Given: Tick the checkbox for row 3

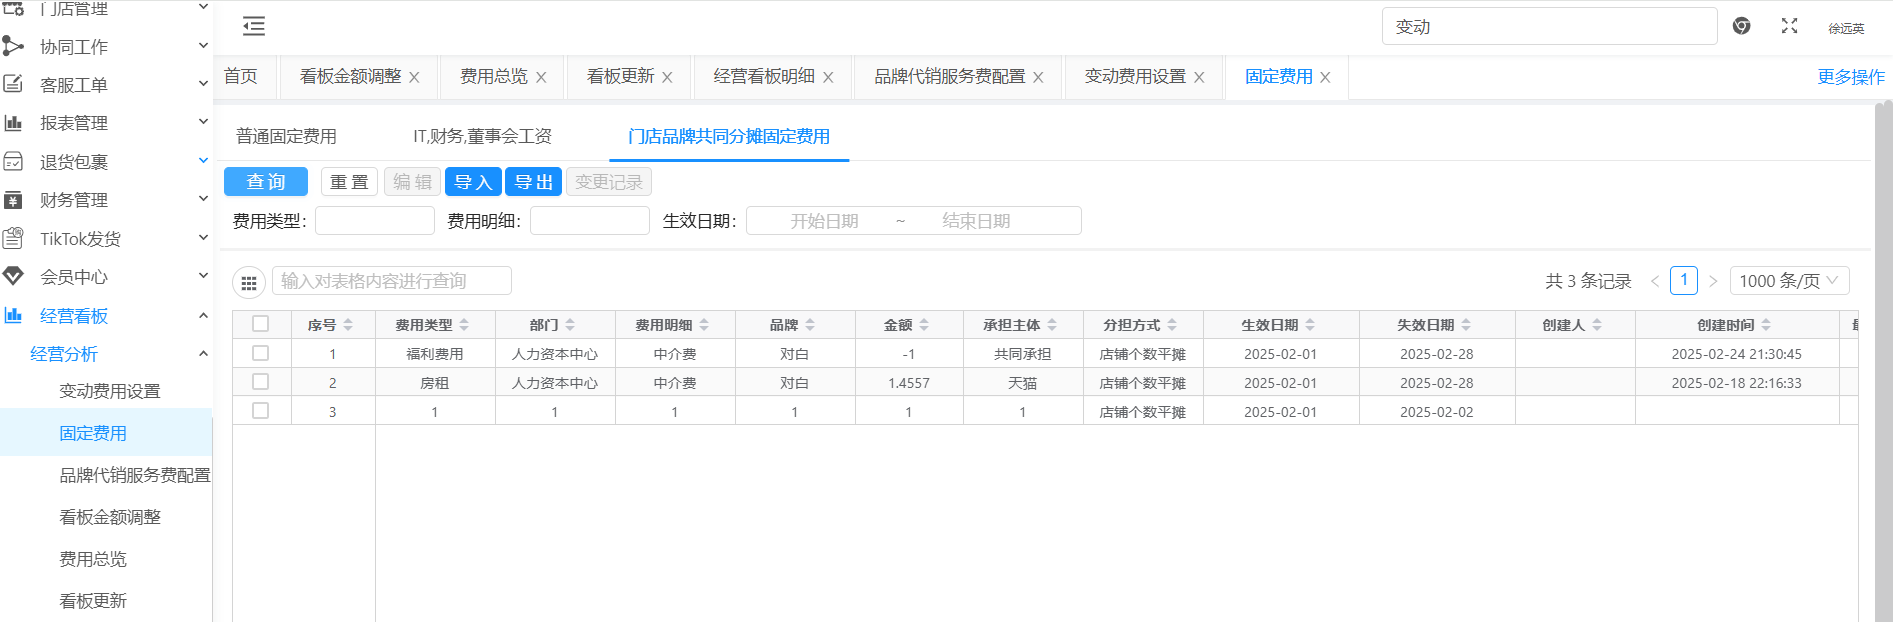Looking at the screenshot, I should 261,411.
